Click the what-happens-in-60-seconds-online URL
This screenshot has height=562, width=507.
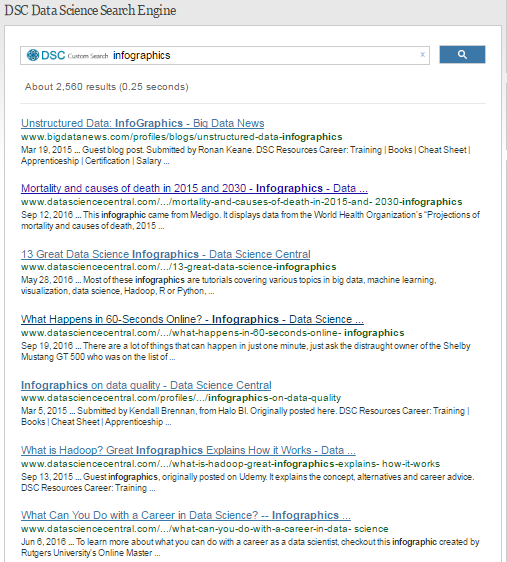(x=212, y=333)
